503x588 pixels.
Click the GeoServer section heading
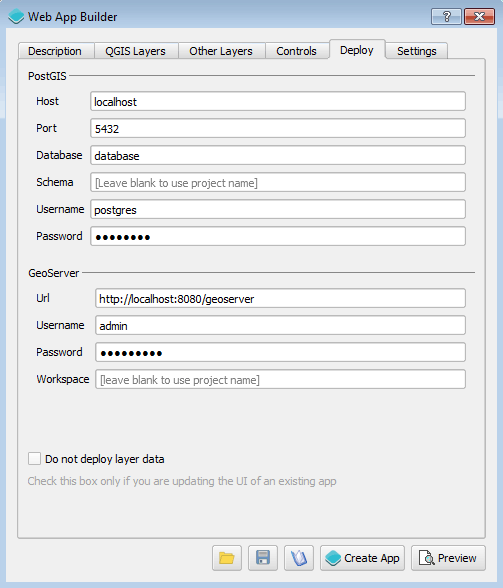[x=54, y=273]
